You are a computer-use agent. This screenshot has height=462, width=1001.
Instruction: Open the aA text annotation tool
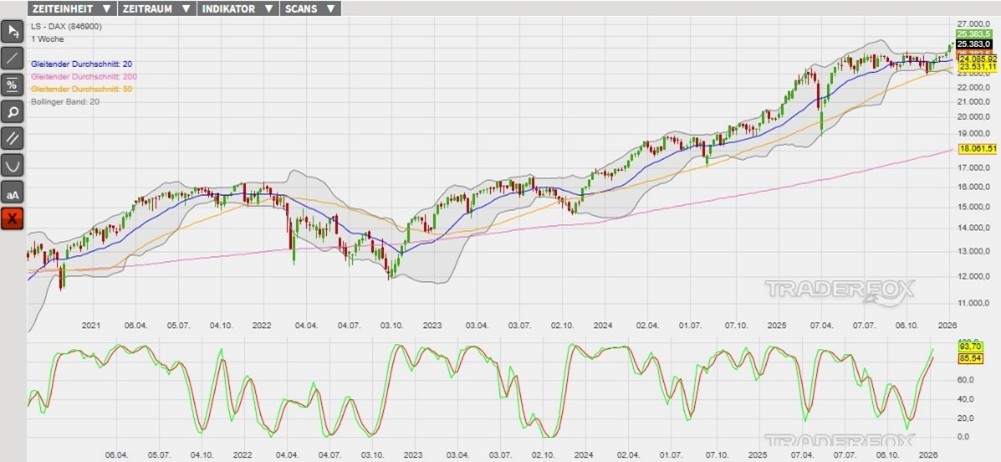(x=13, y=192)
